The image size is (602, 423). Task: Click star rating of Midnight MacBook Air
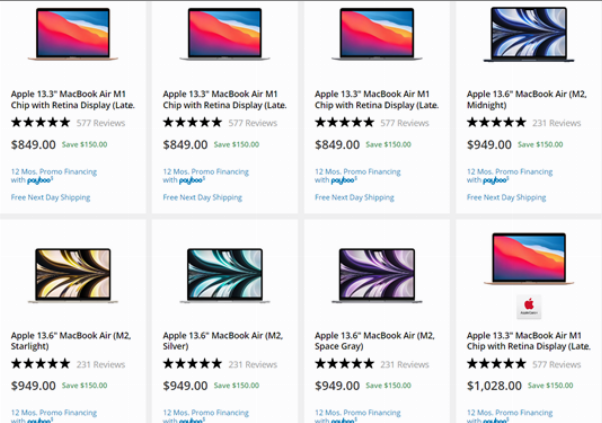pyautogui.click(x=496, y=123)
